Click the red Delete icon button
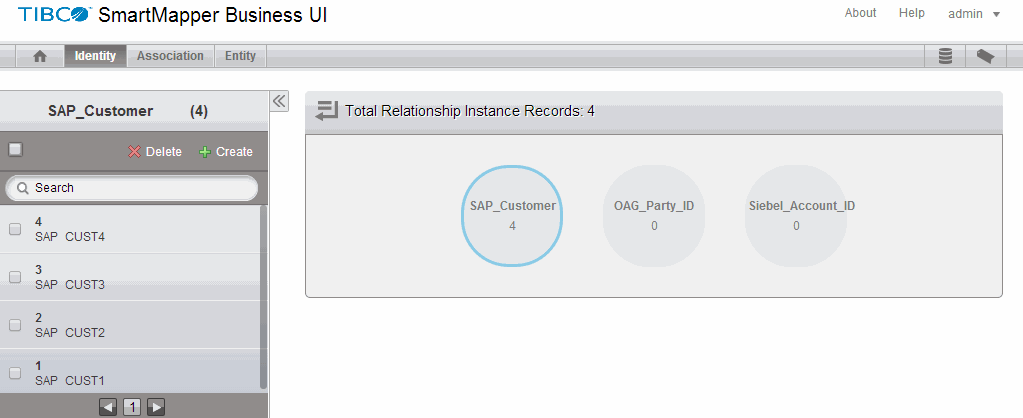 [155, 152]
